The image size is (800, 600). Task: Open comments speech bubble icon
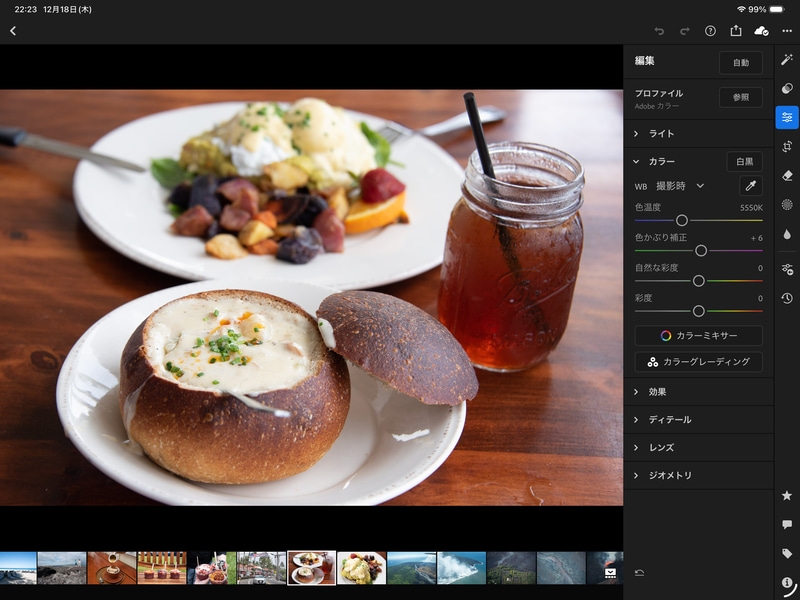(x=787, y=524)
